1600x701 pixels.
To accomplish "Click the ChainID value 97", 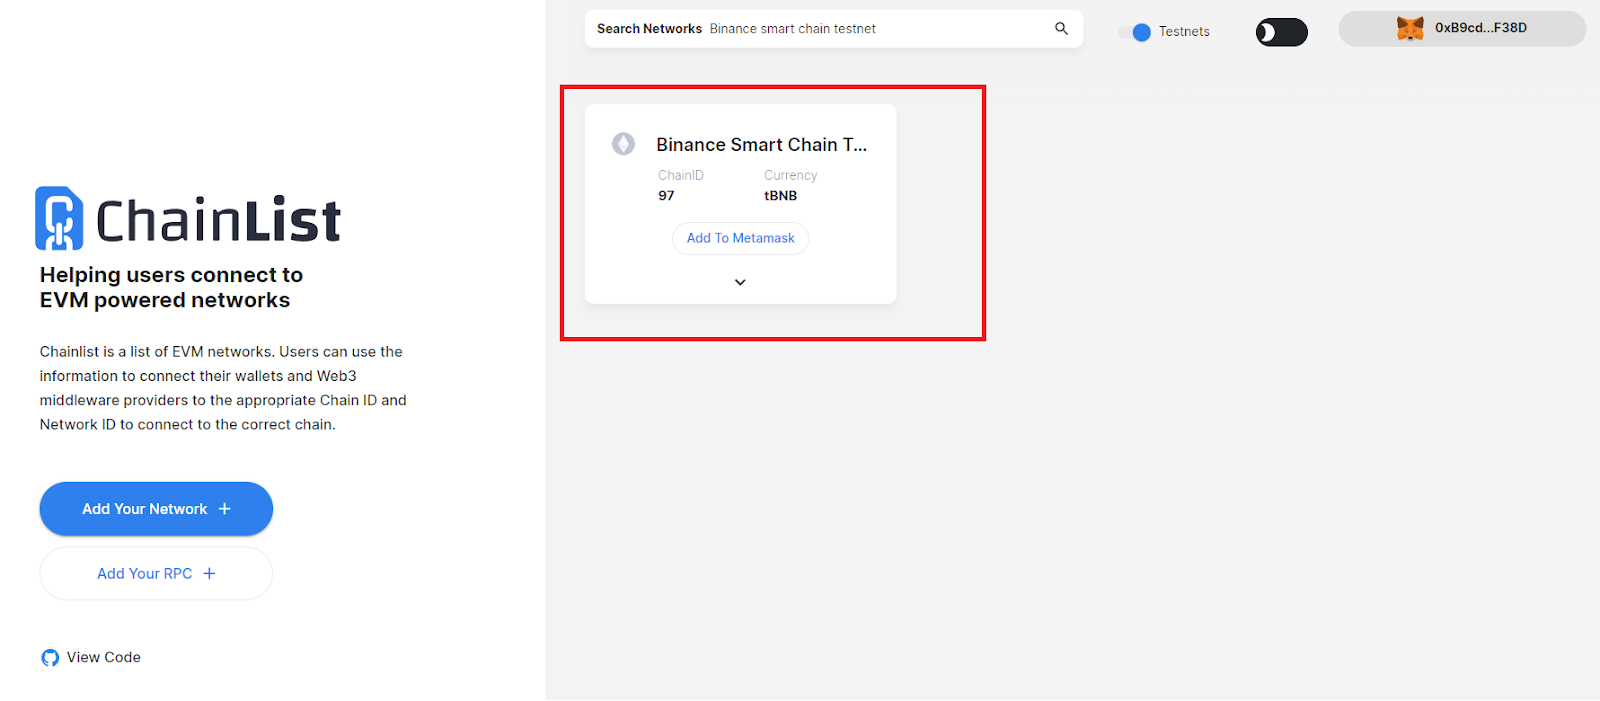I will point(666,196).
